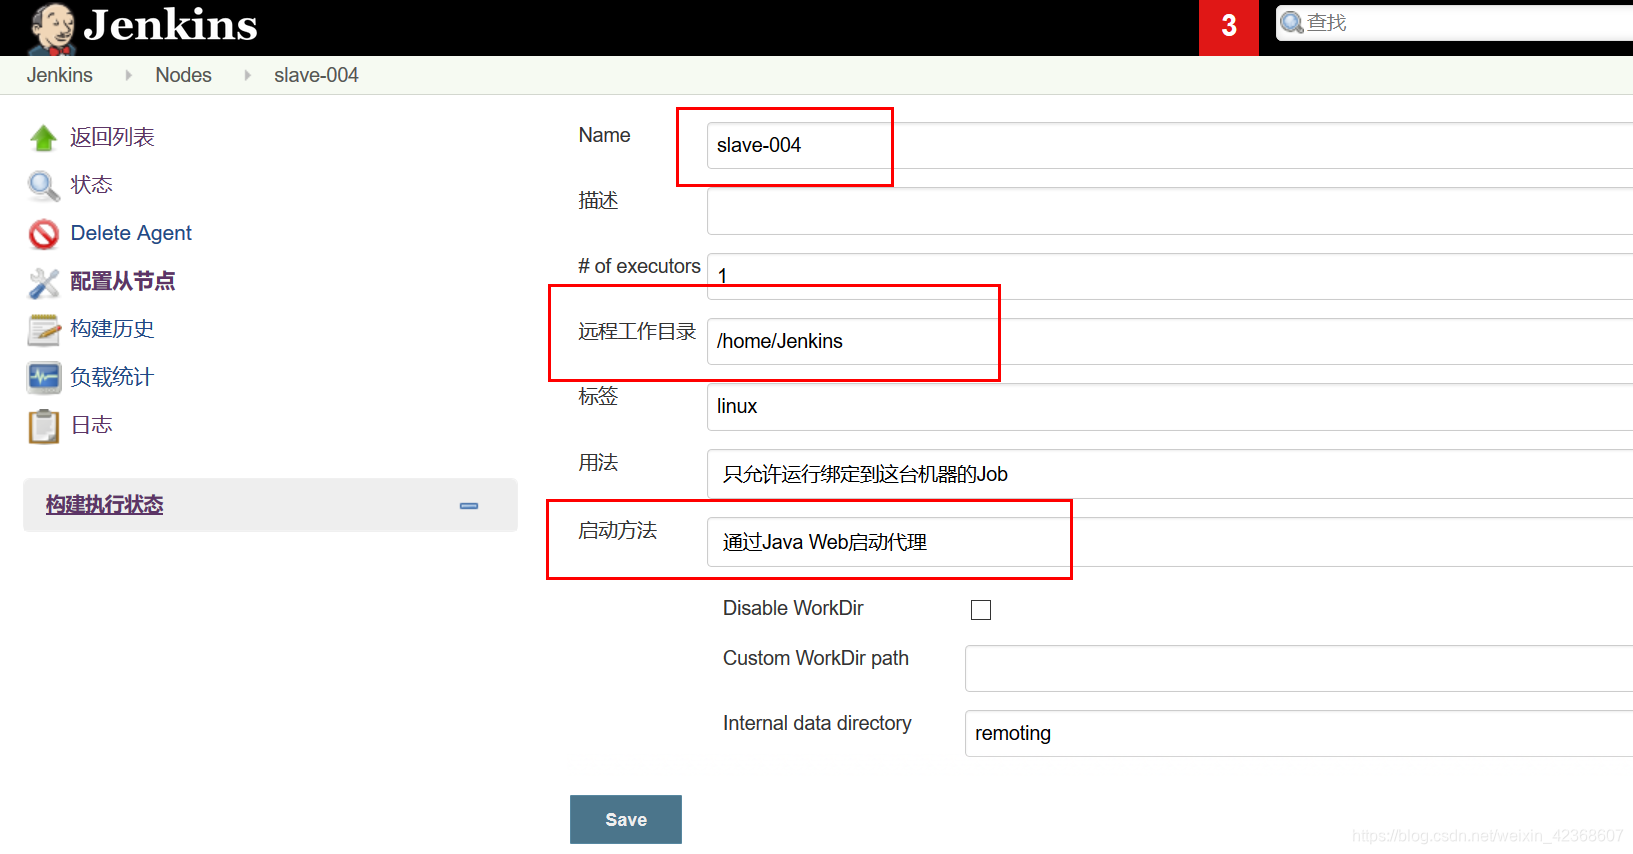Open the 返回列表 link
Screen dimensions: 1633x854
point(112,137)
